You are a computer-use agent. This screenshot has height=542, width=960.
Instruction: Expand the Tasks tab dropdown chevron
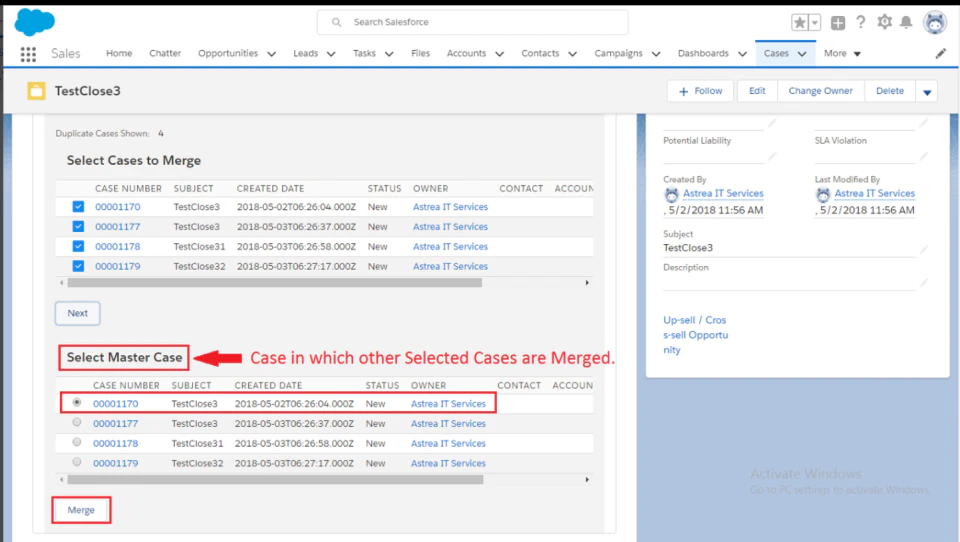coord(389,54)
